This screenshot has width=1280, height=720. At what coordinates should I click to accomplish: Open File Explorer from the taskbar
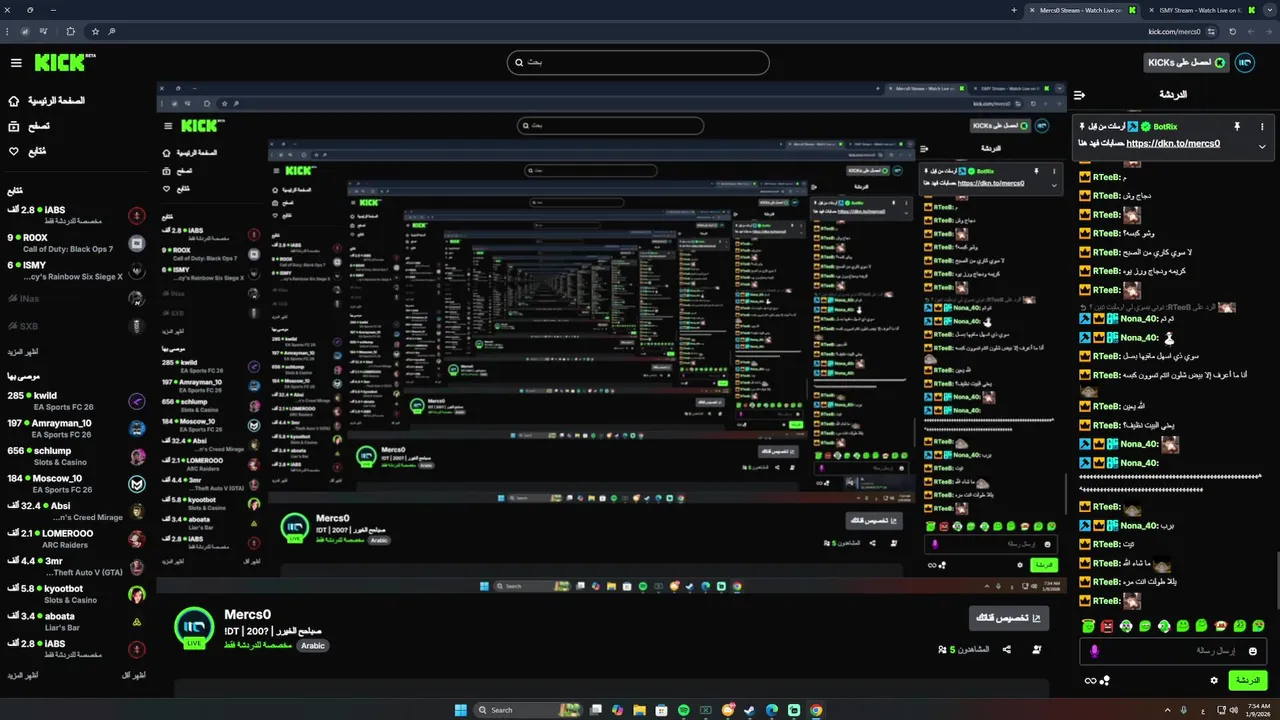click(x=639, y=710)
